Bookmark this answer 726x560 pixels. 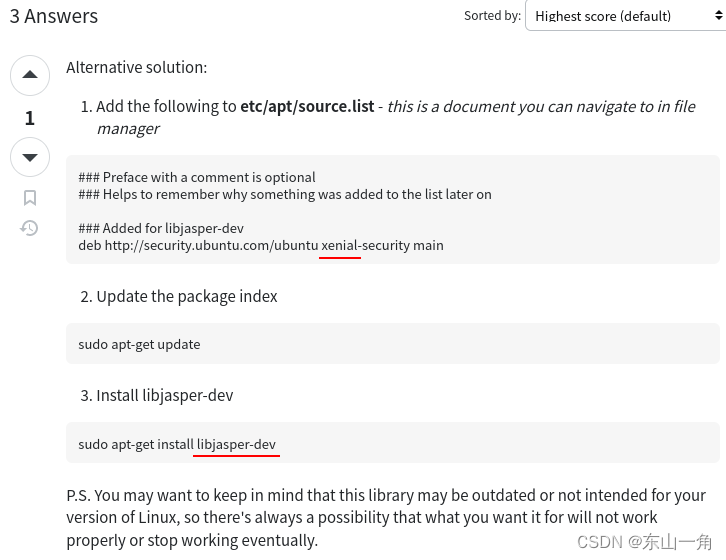pos(30,198)
